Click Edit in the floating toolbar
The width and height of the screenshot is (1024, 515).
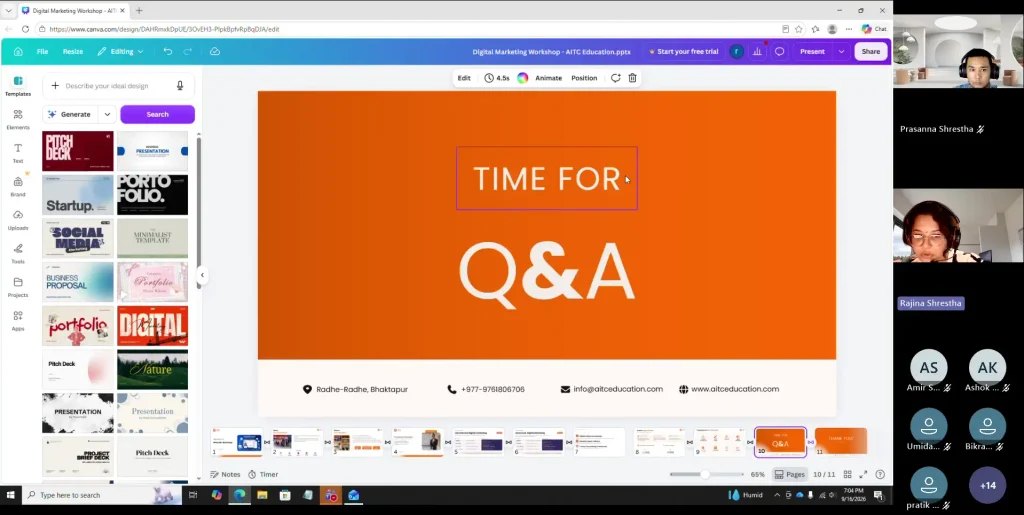tap(464, 78)
